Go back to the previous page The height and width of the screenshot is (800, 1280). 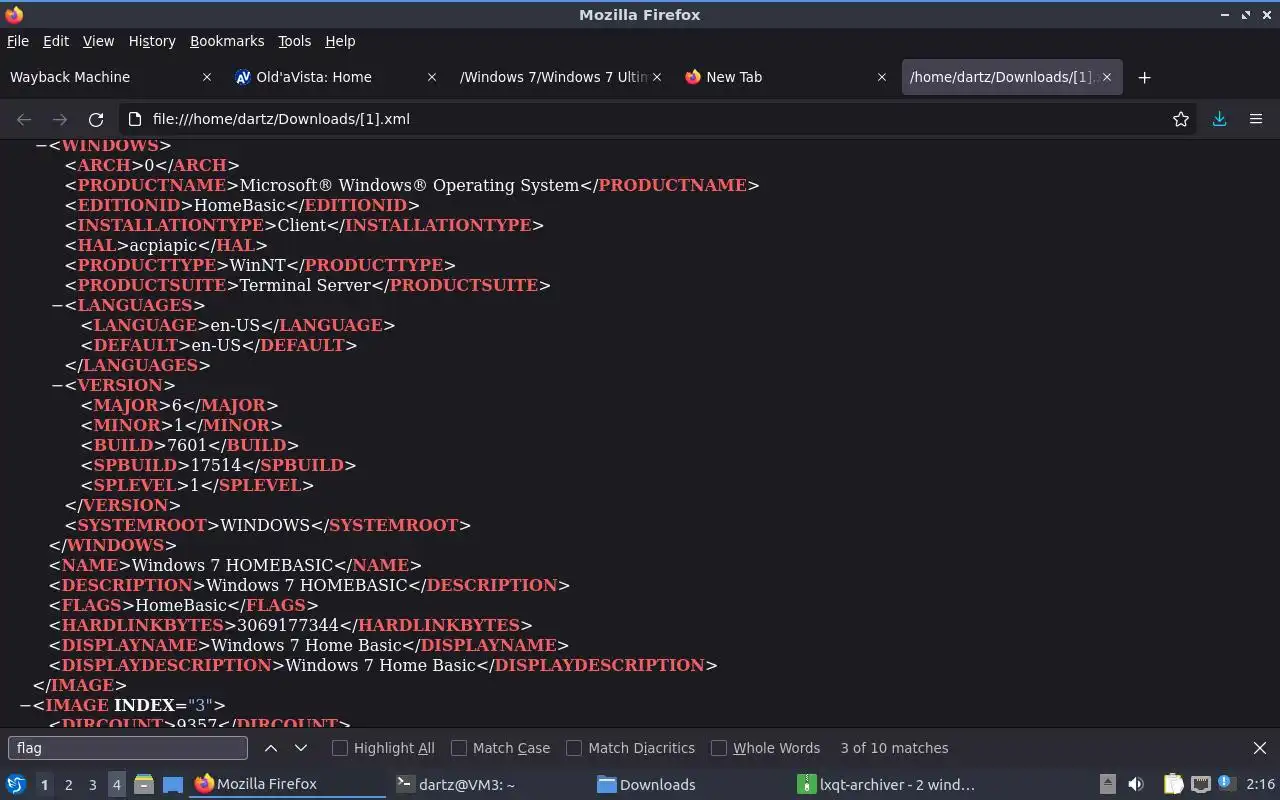click(x=24, y=119)
